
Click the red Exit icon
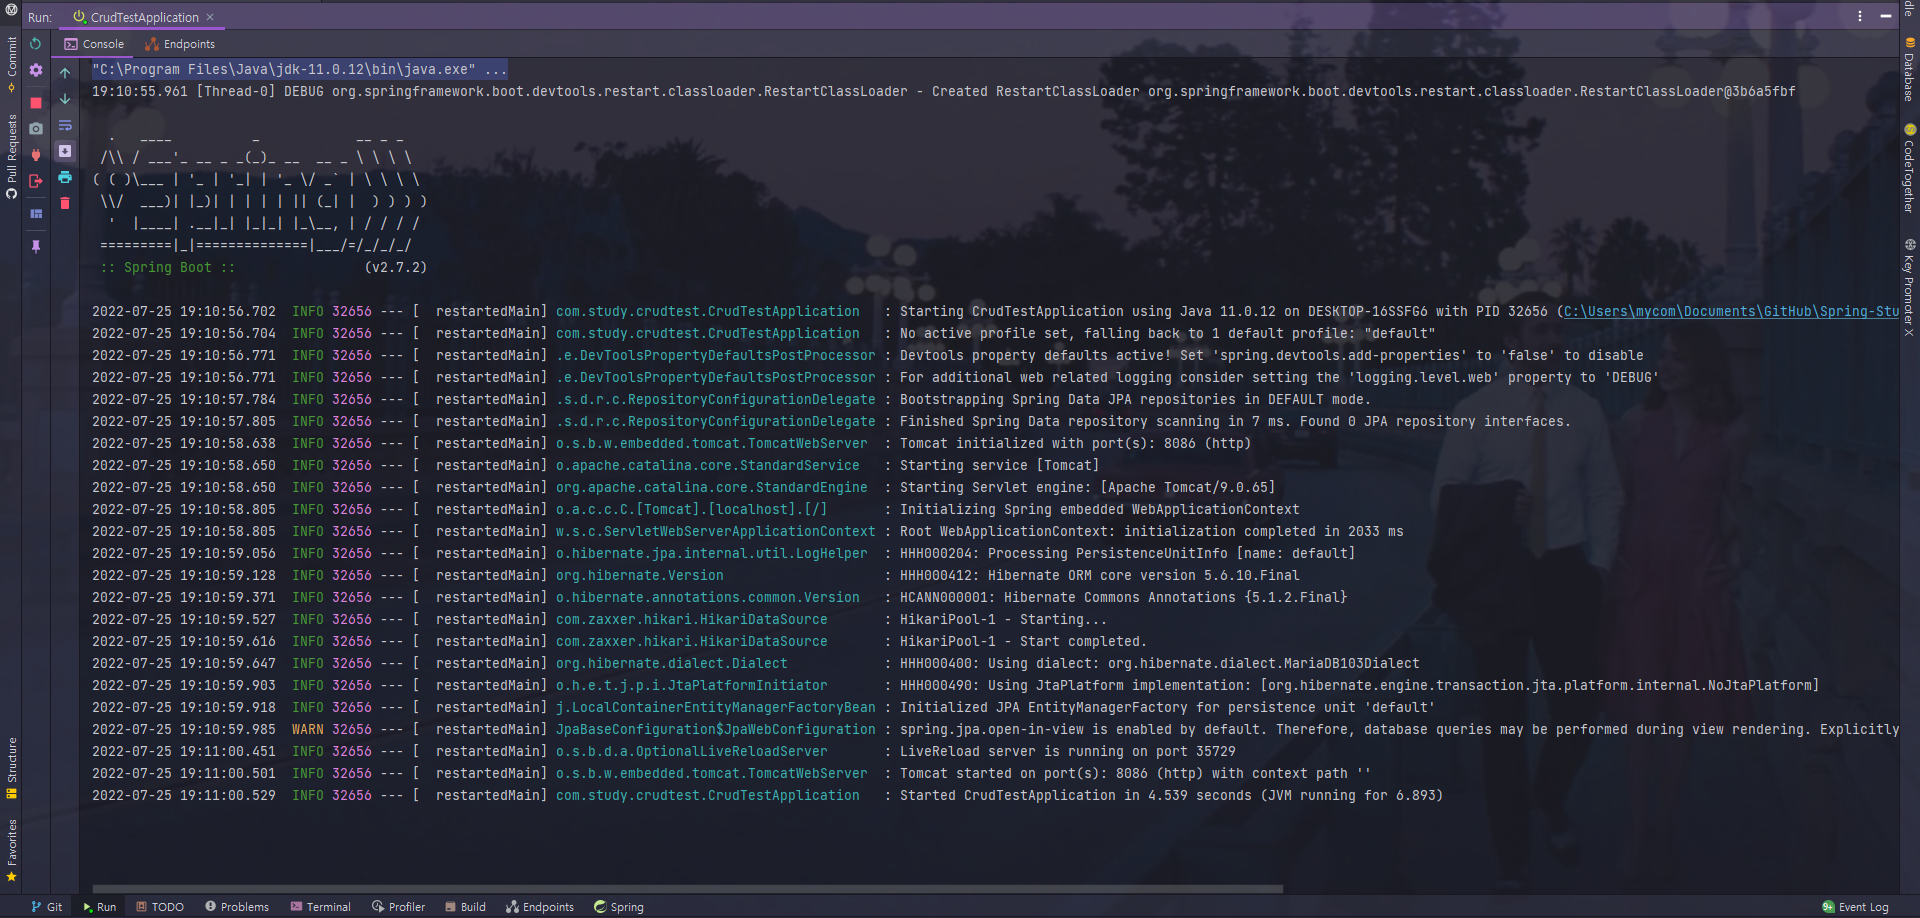click(36, 181)
